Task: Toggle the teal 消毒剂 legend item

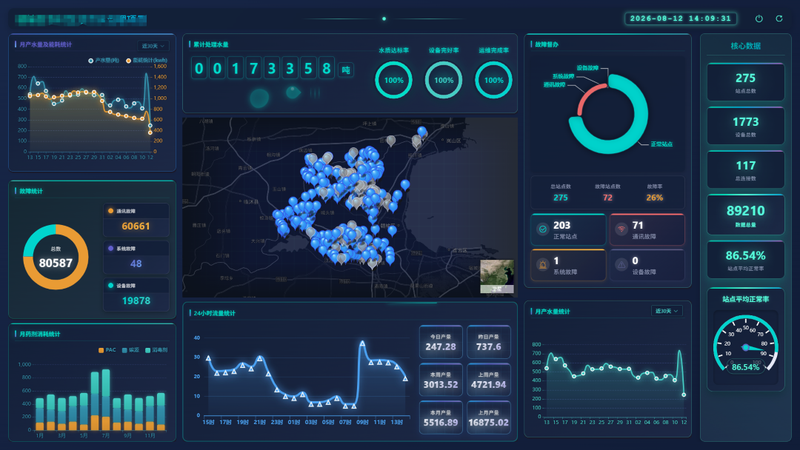Action: pyautogui.click(x=156, y=350)
